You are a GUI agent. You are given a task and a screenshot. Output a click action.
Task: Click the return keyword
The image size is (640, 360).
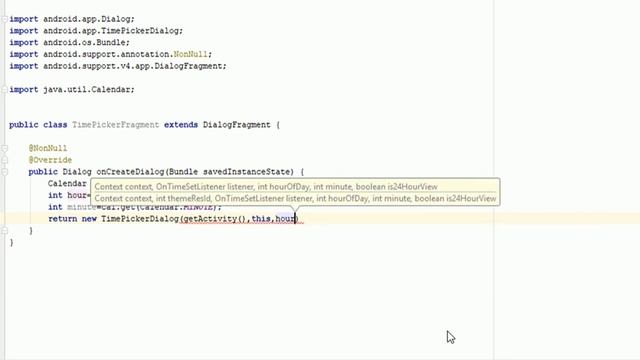coord(62,219)
